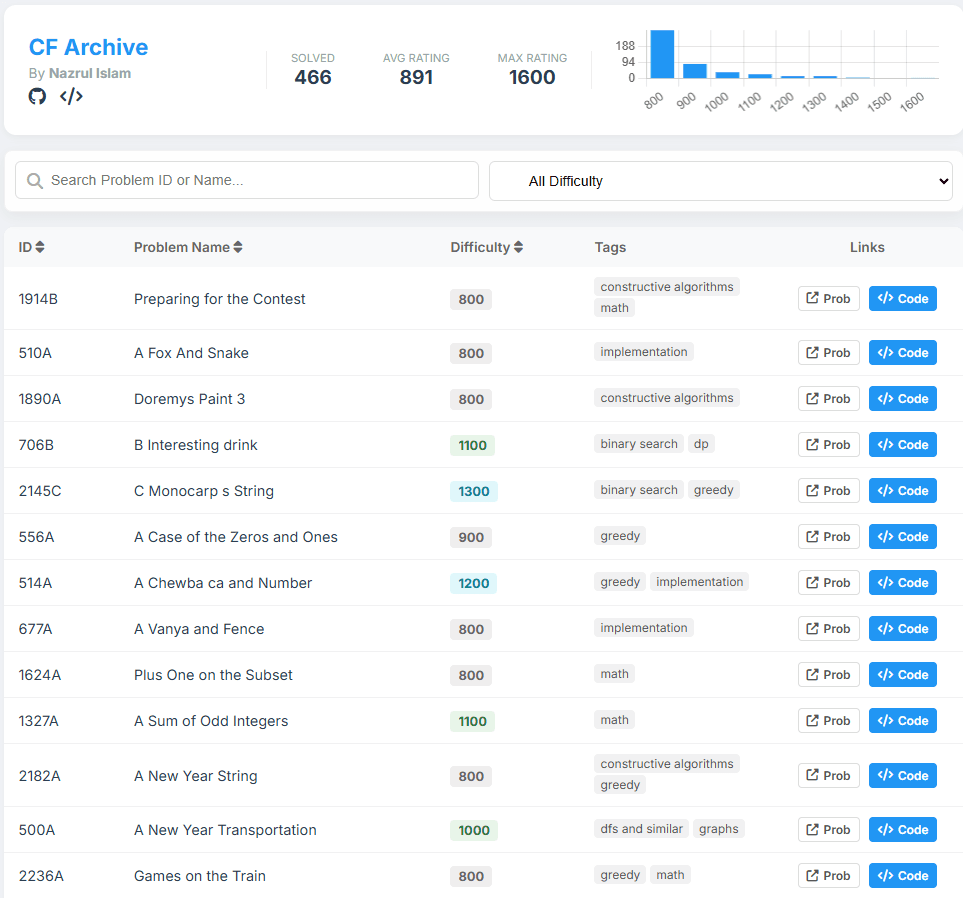Open Prob link for Chewba ca and Number

[828, 583]
